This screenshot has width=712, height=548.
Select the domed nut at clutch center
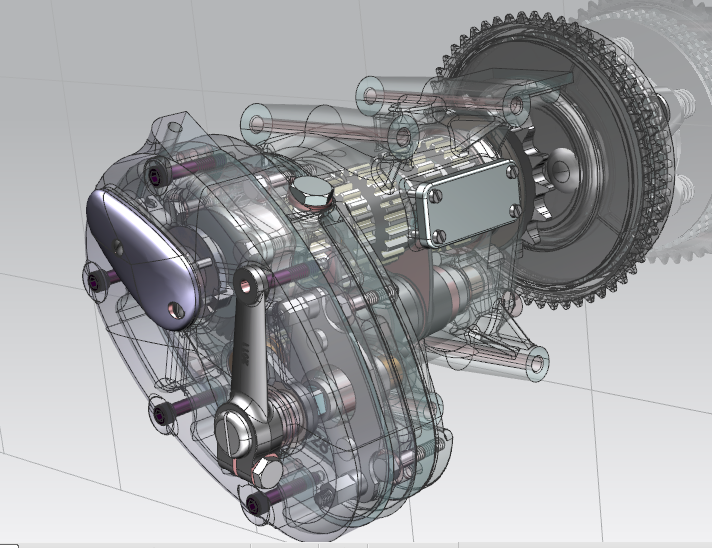tap(562, 169)
